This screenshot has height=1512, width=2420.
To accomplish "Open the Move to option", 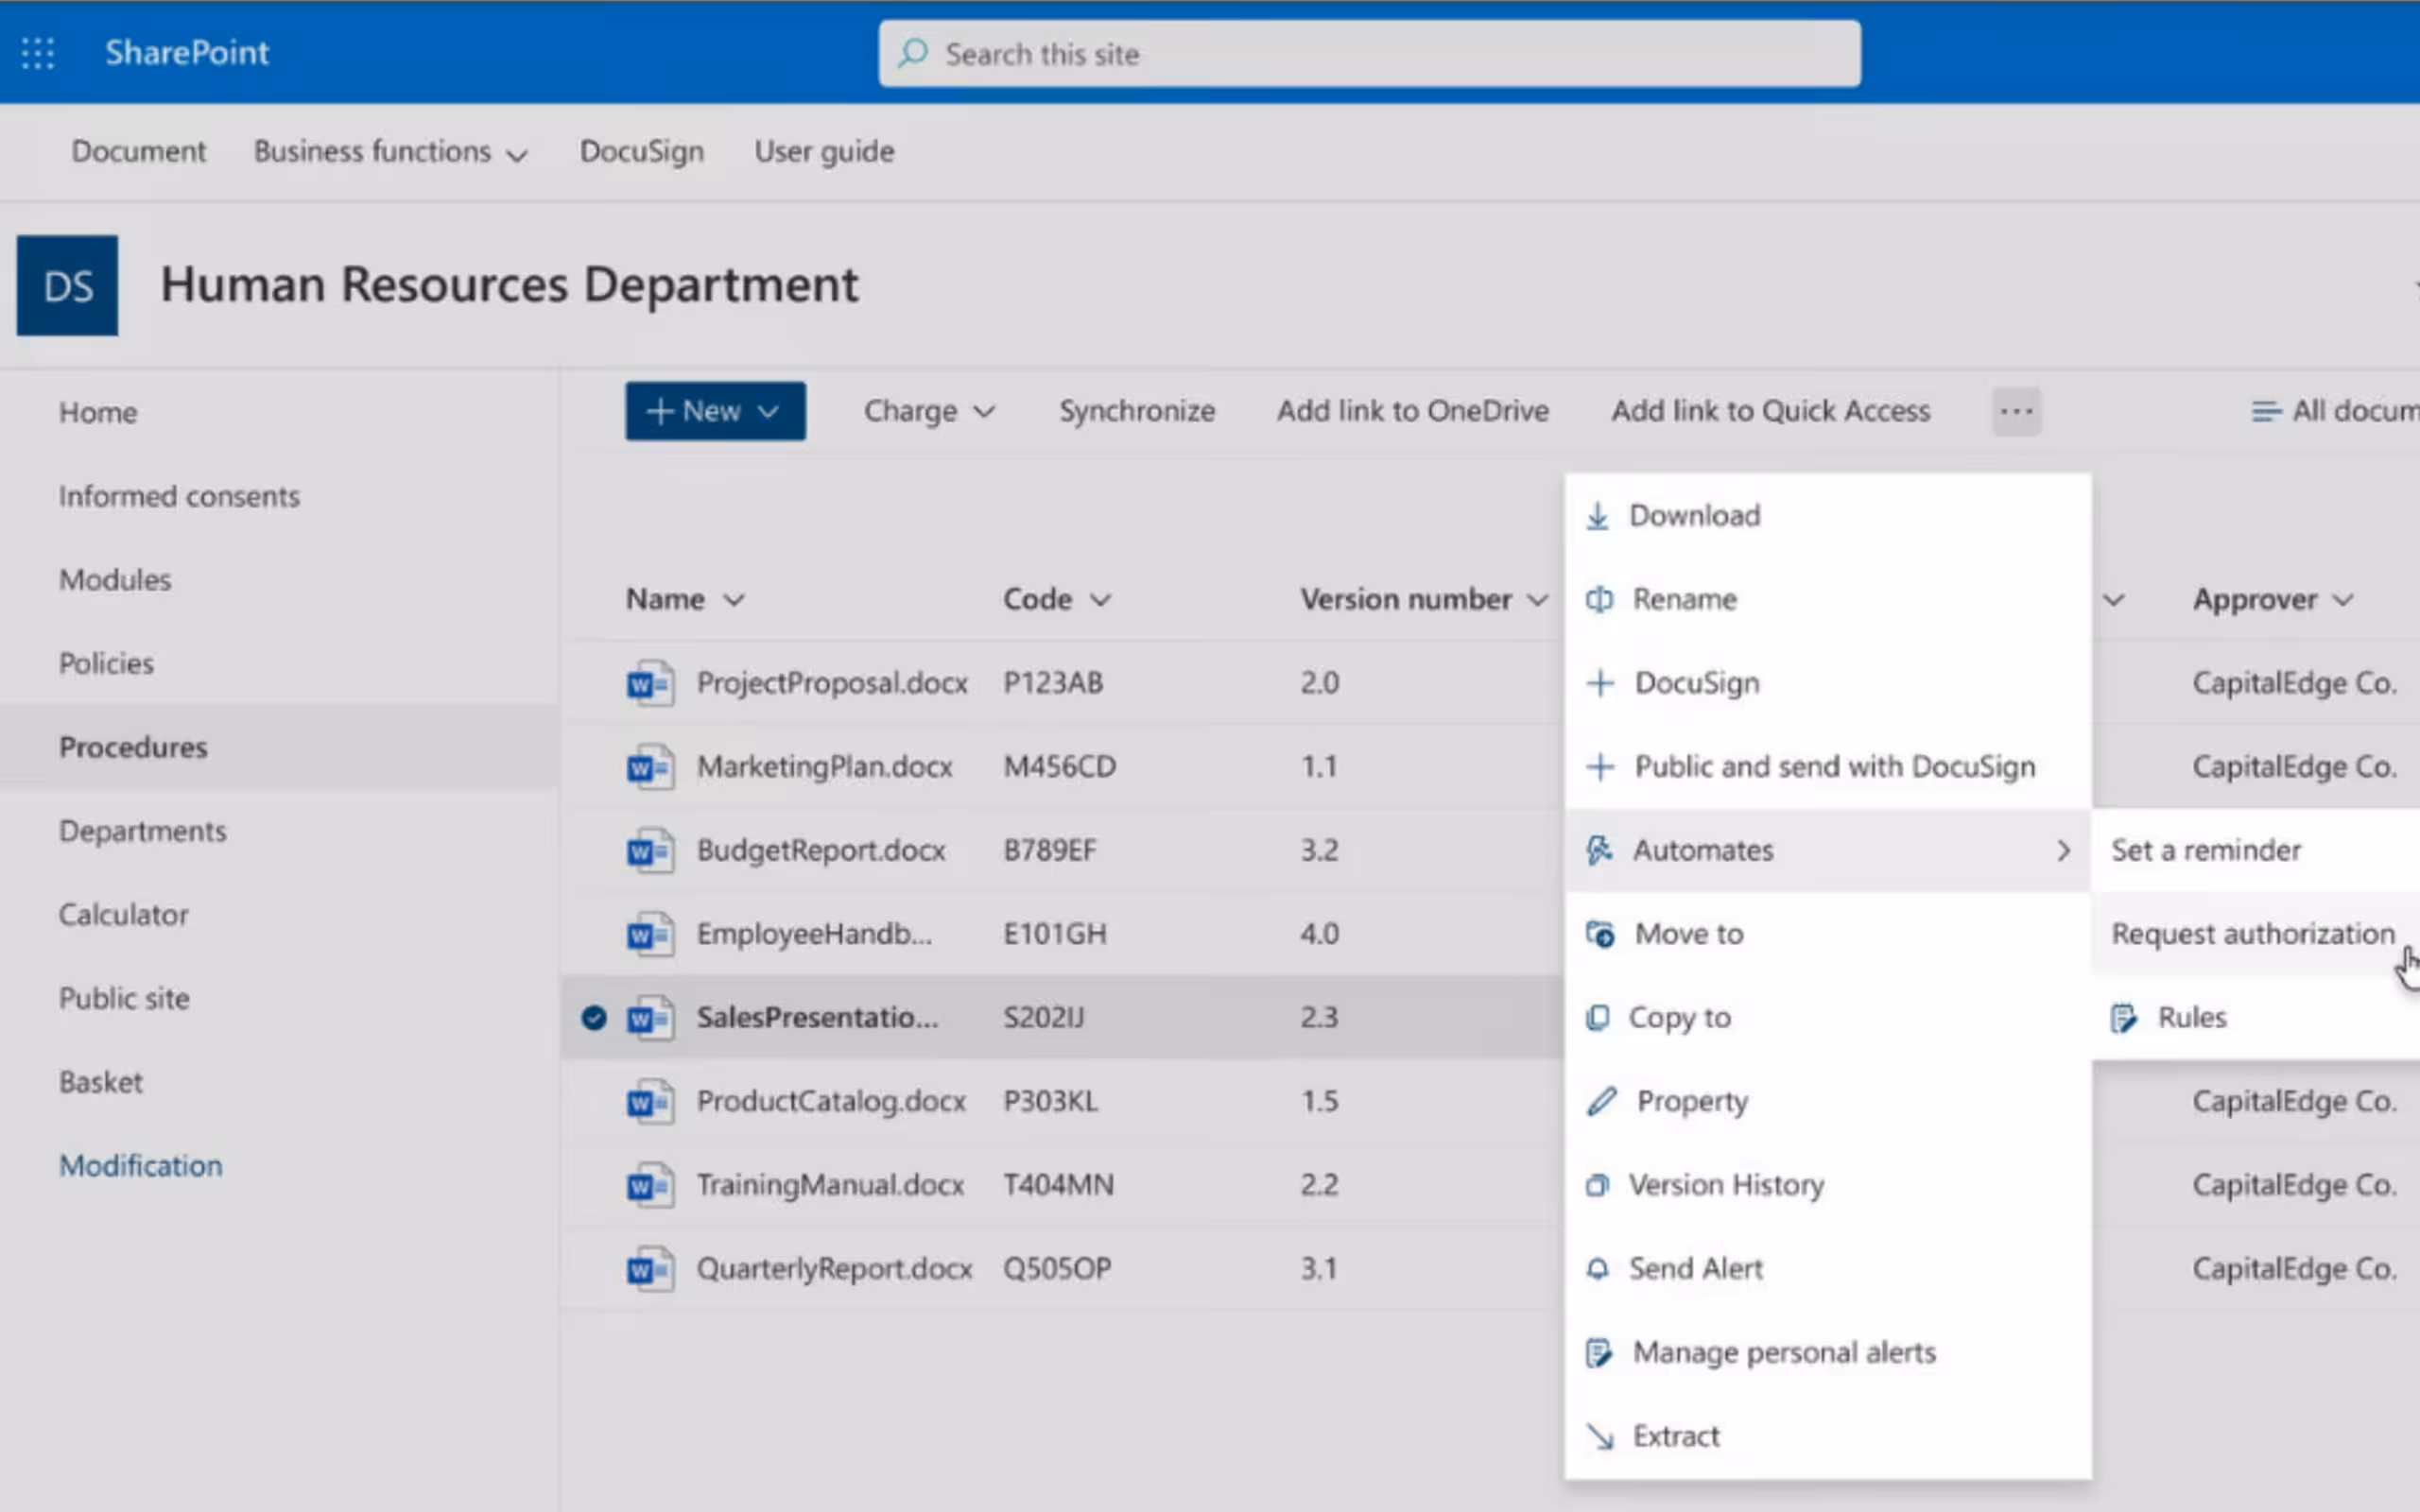I will click(x=1827, y=934).
